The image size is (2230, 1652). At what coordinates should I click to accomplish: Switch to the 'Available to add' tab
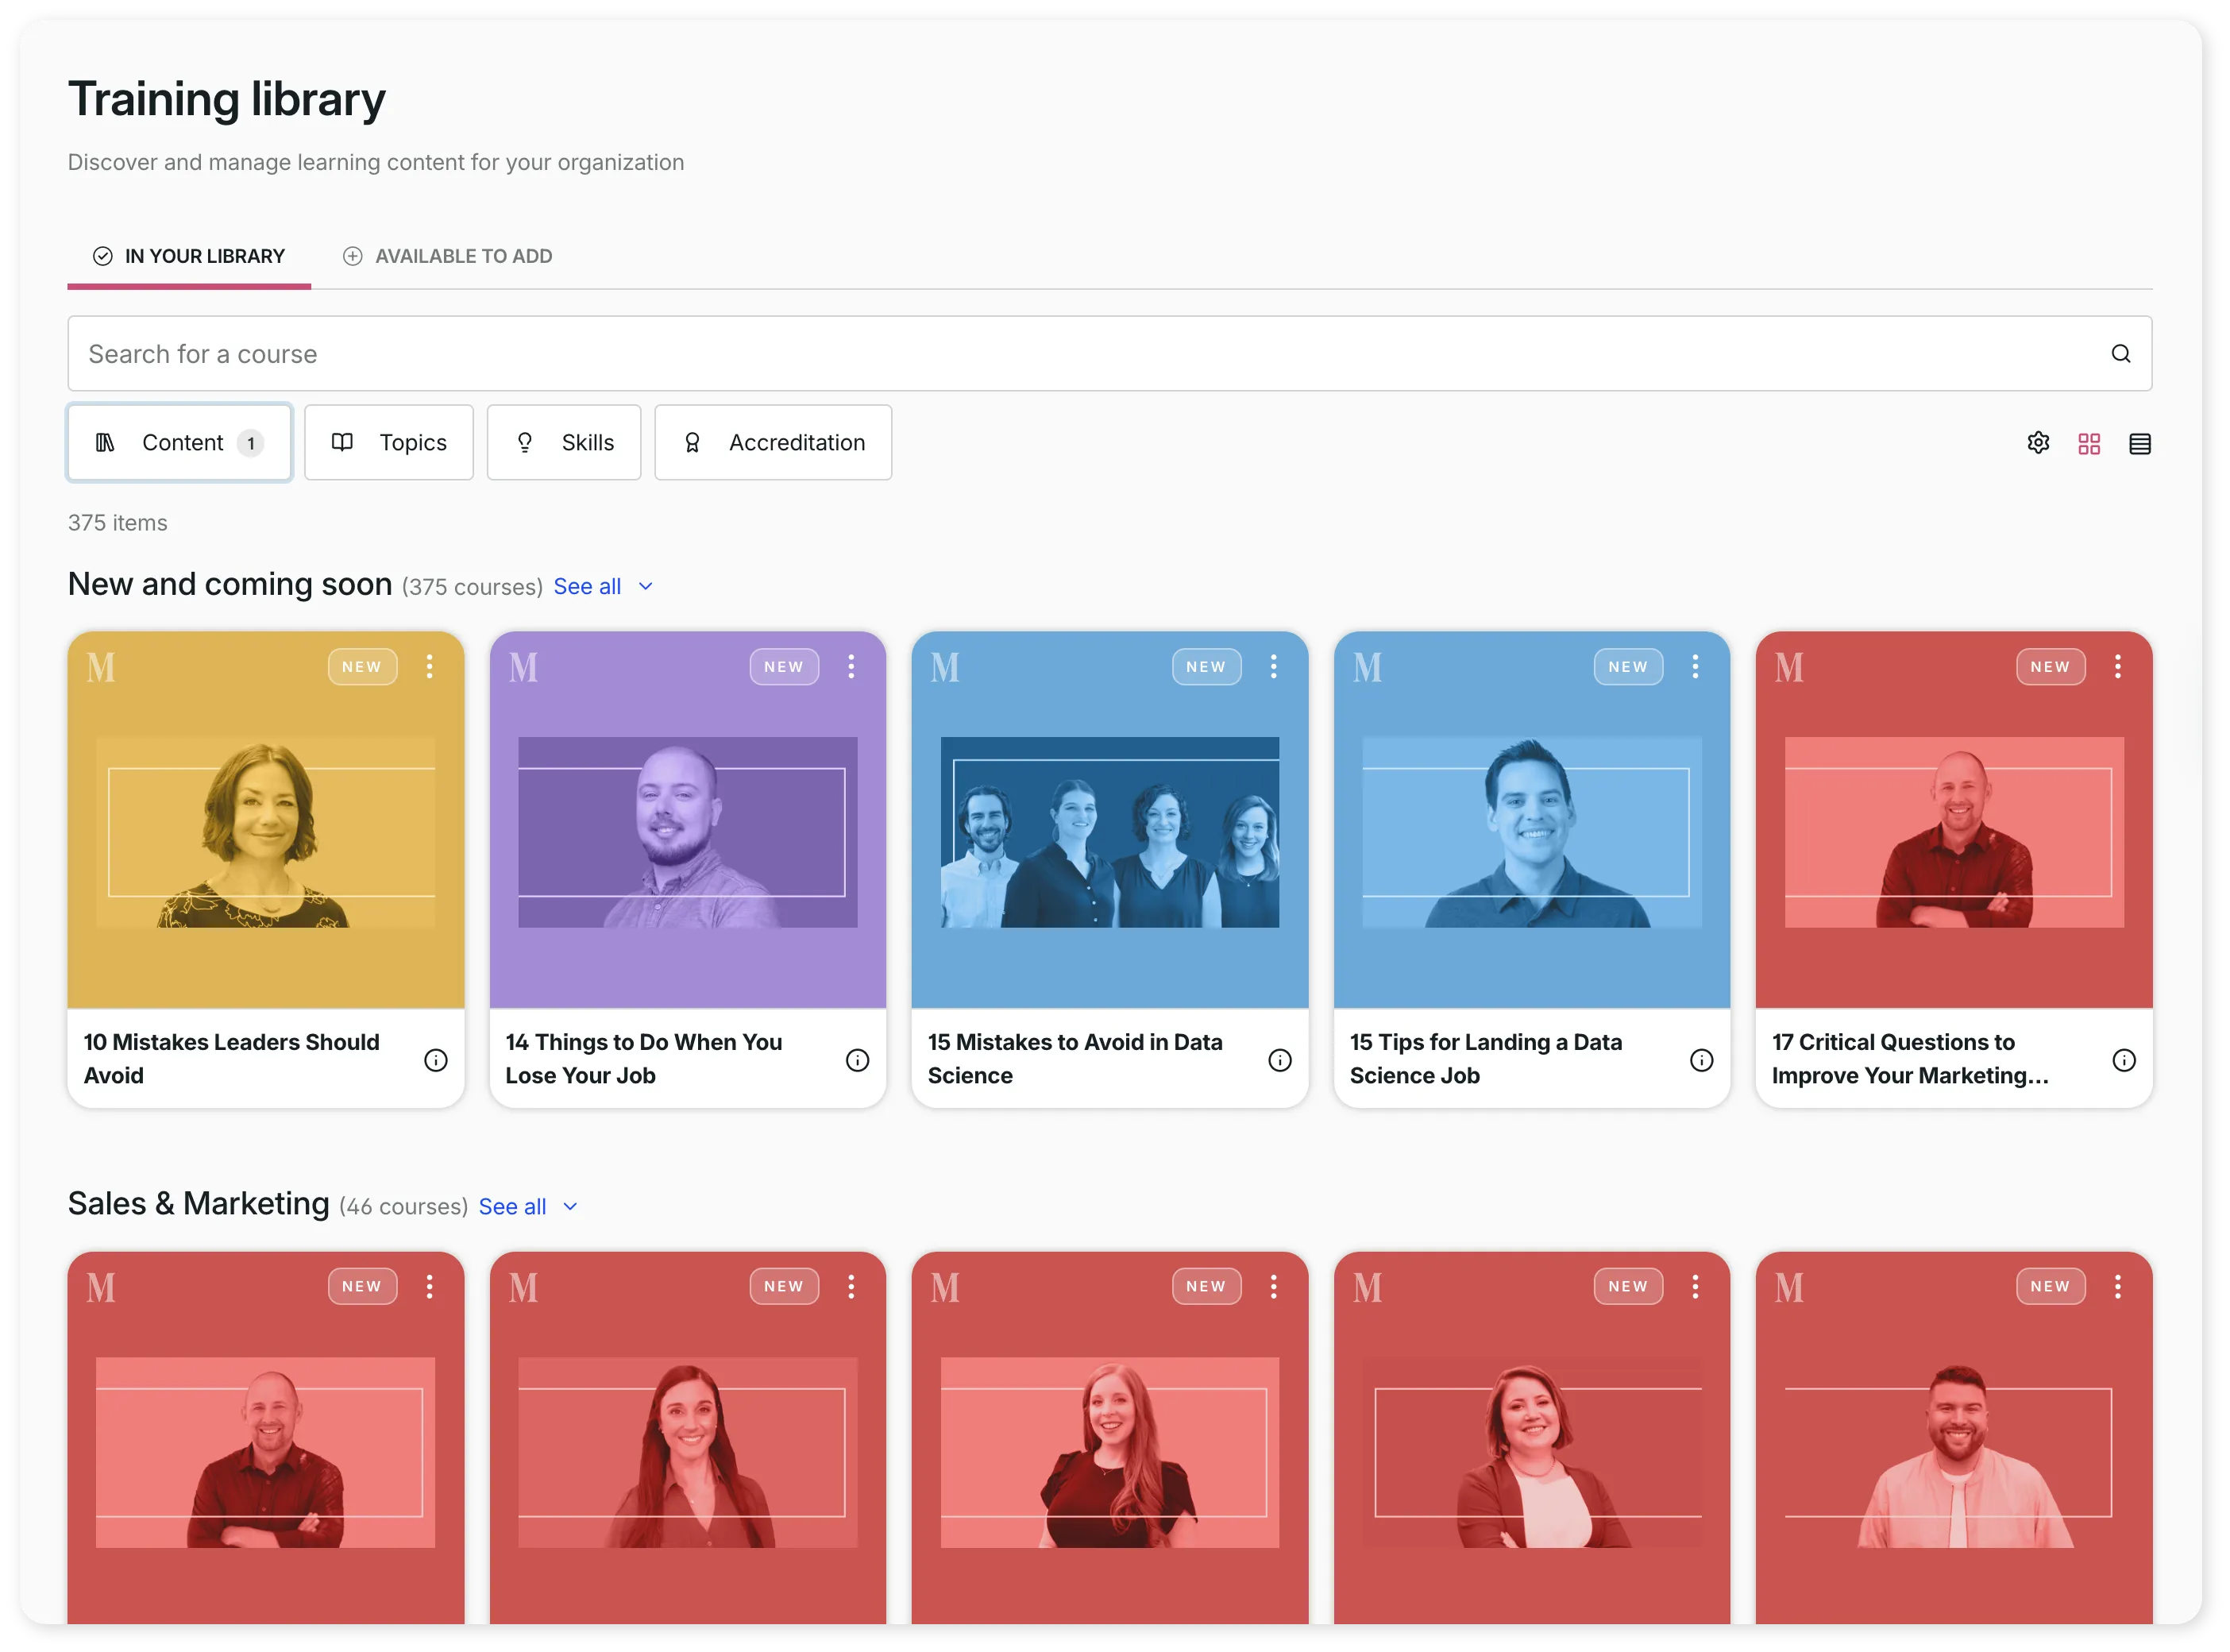446,256
